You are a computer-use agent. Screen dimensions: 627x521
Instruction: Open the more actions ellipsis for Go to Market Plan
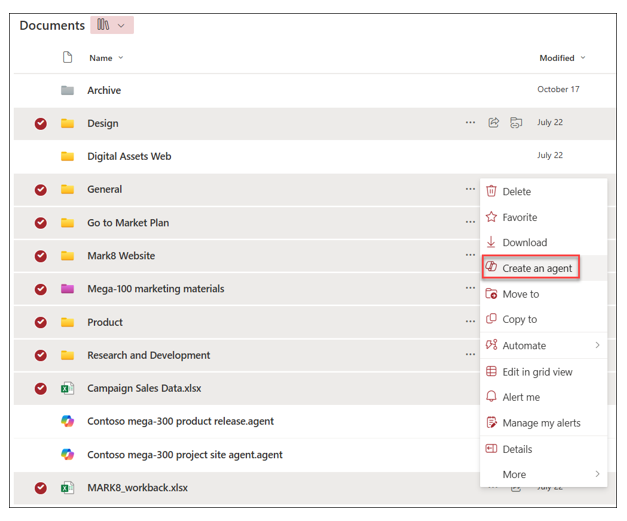(x=470, y=222)
